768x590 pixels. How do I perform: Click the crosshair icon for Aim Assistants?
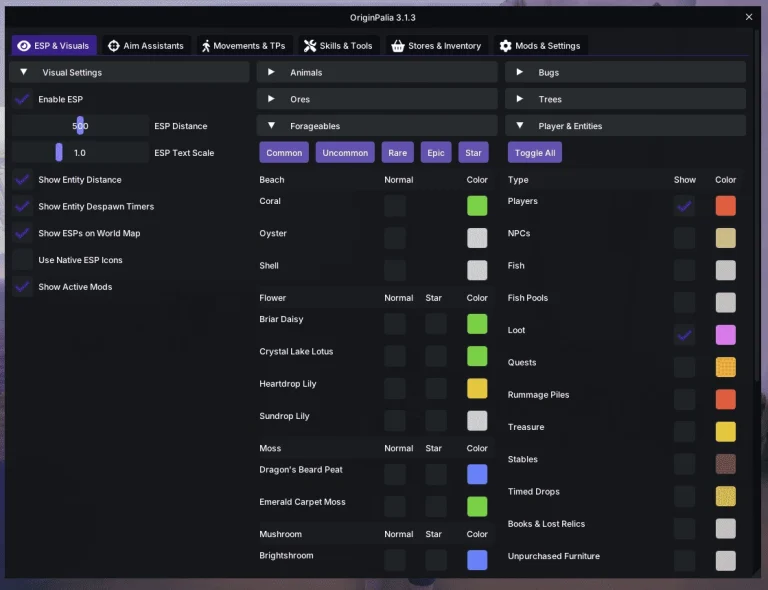pos(114,46)
